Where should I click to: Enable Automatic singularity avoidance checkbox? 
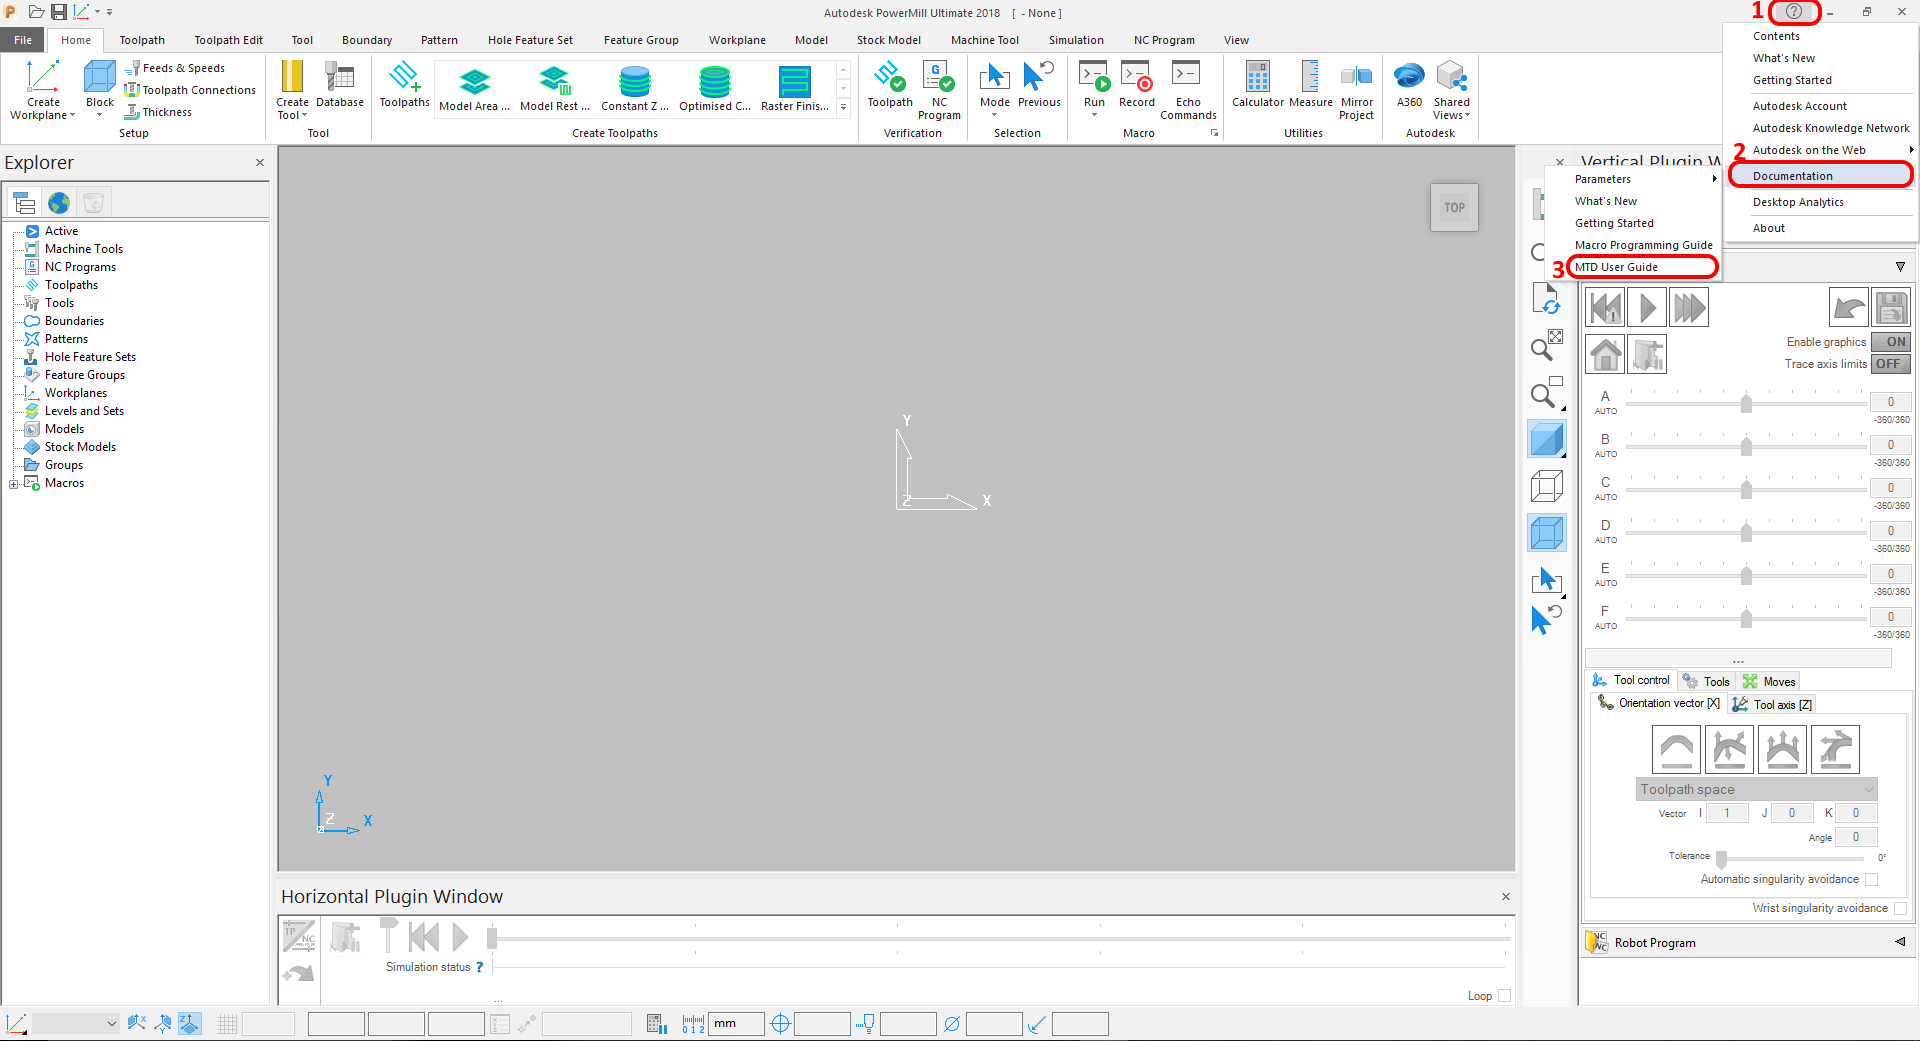(1872, 880)
